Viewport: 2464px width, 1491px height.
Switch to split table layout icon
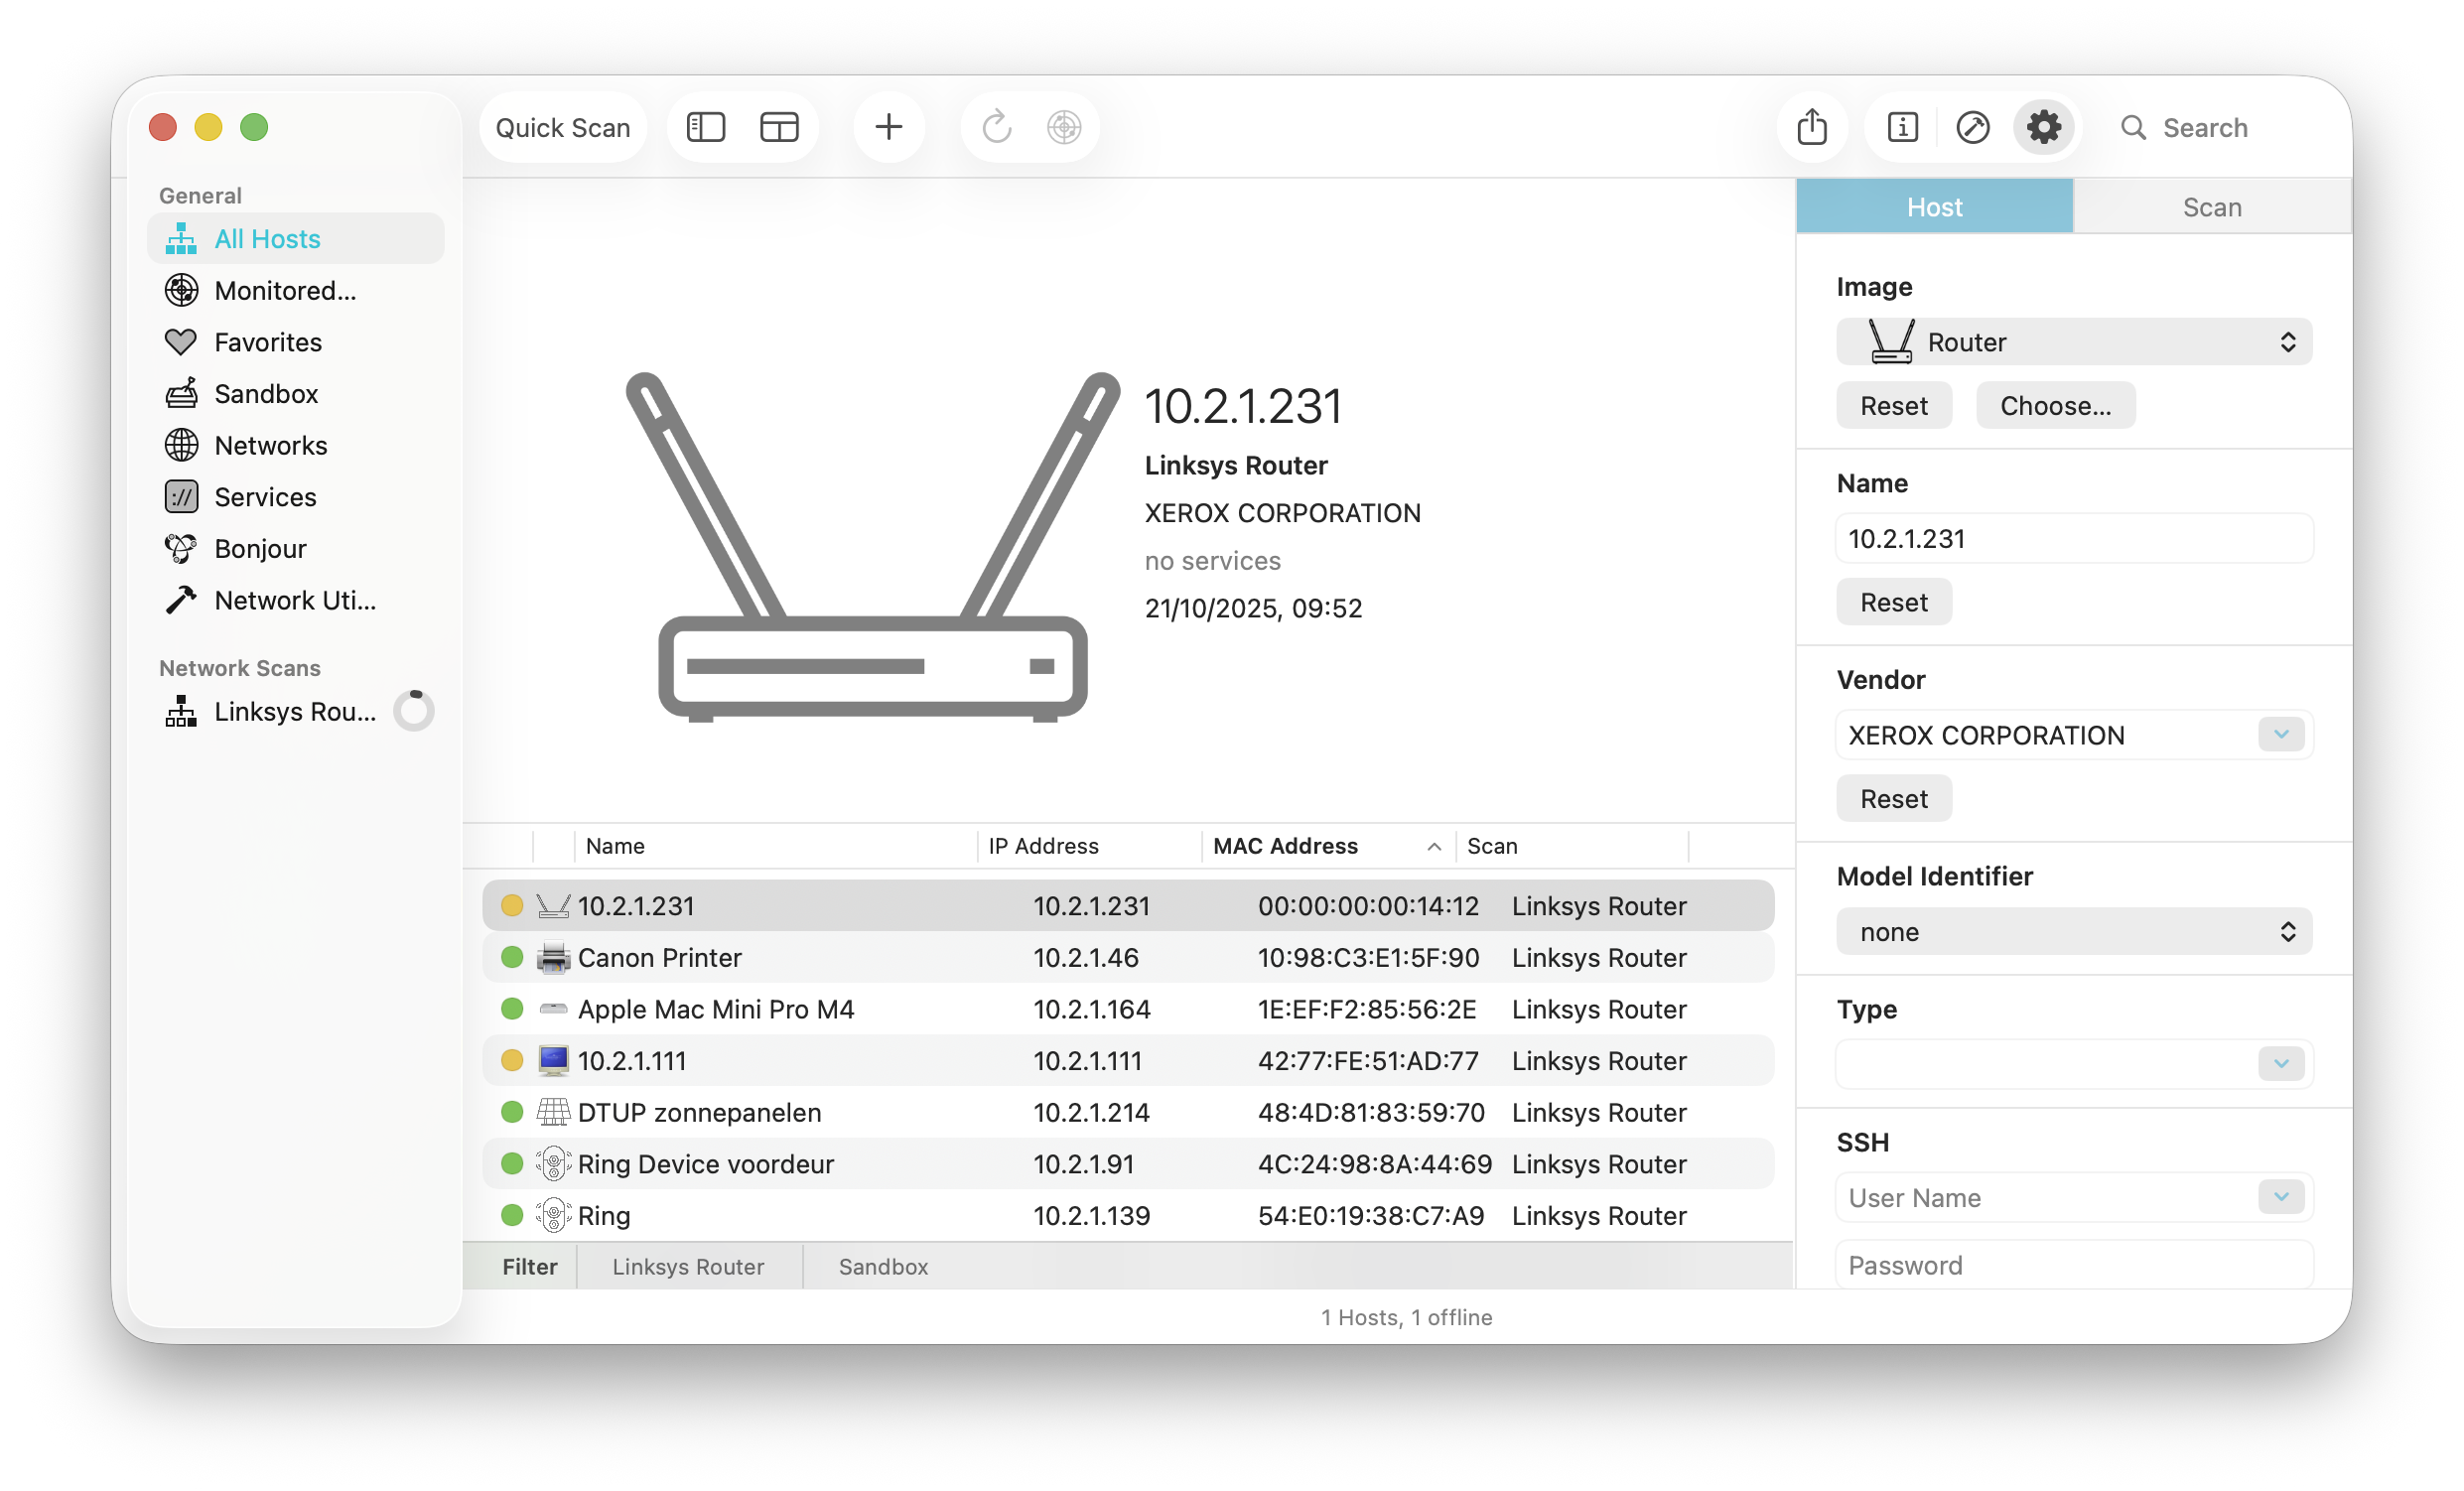pyautogui.click(x=779, y=127)
